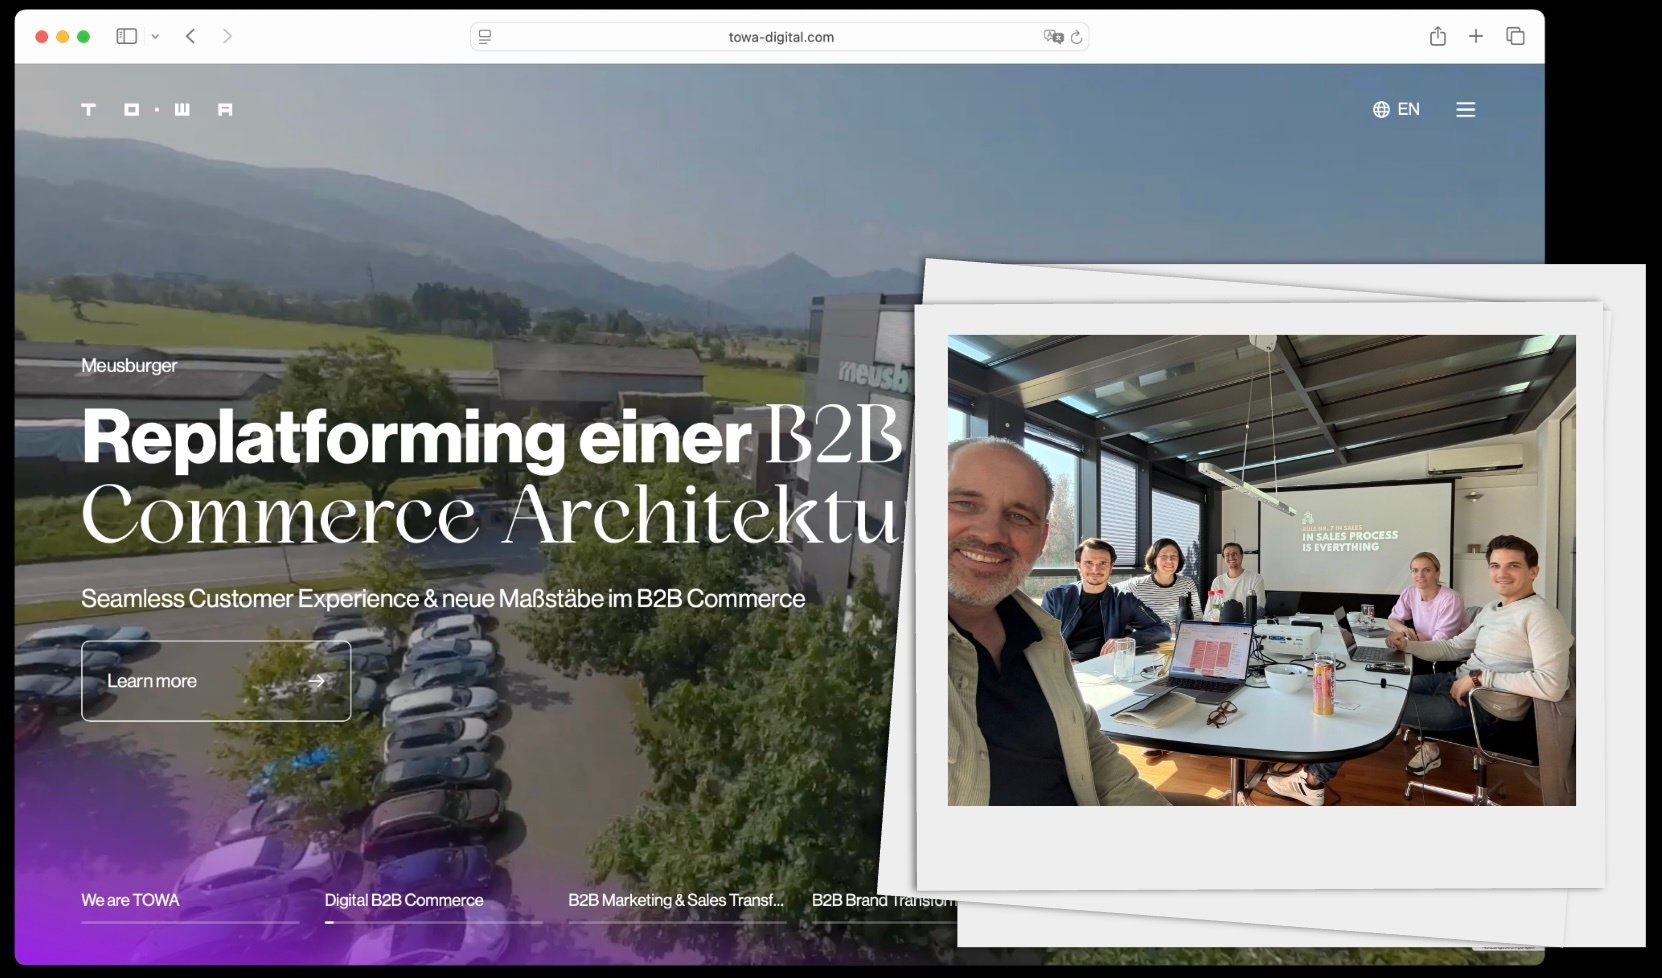
Task: Show the tab overview
Action: [x=1515, y=37]
